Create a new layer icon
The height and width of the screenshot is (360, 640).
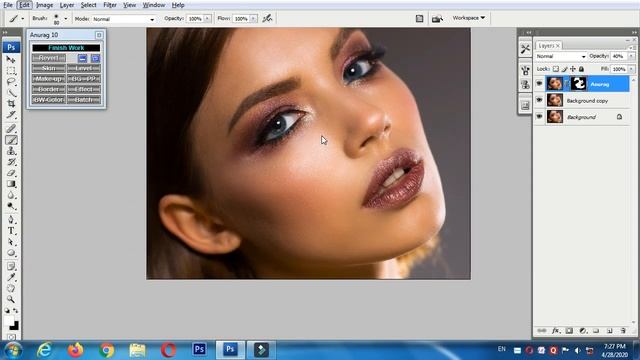(609, 331)
